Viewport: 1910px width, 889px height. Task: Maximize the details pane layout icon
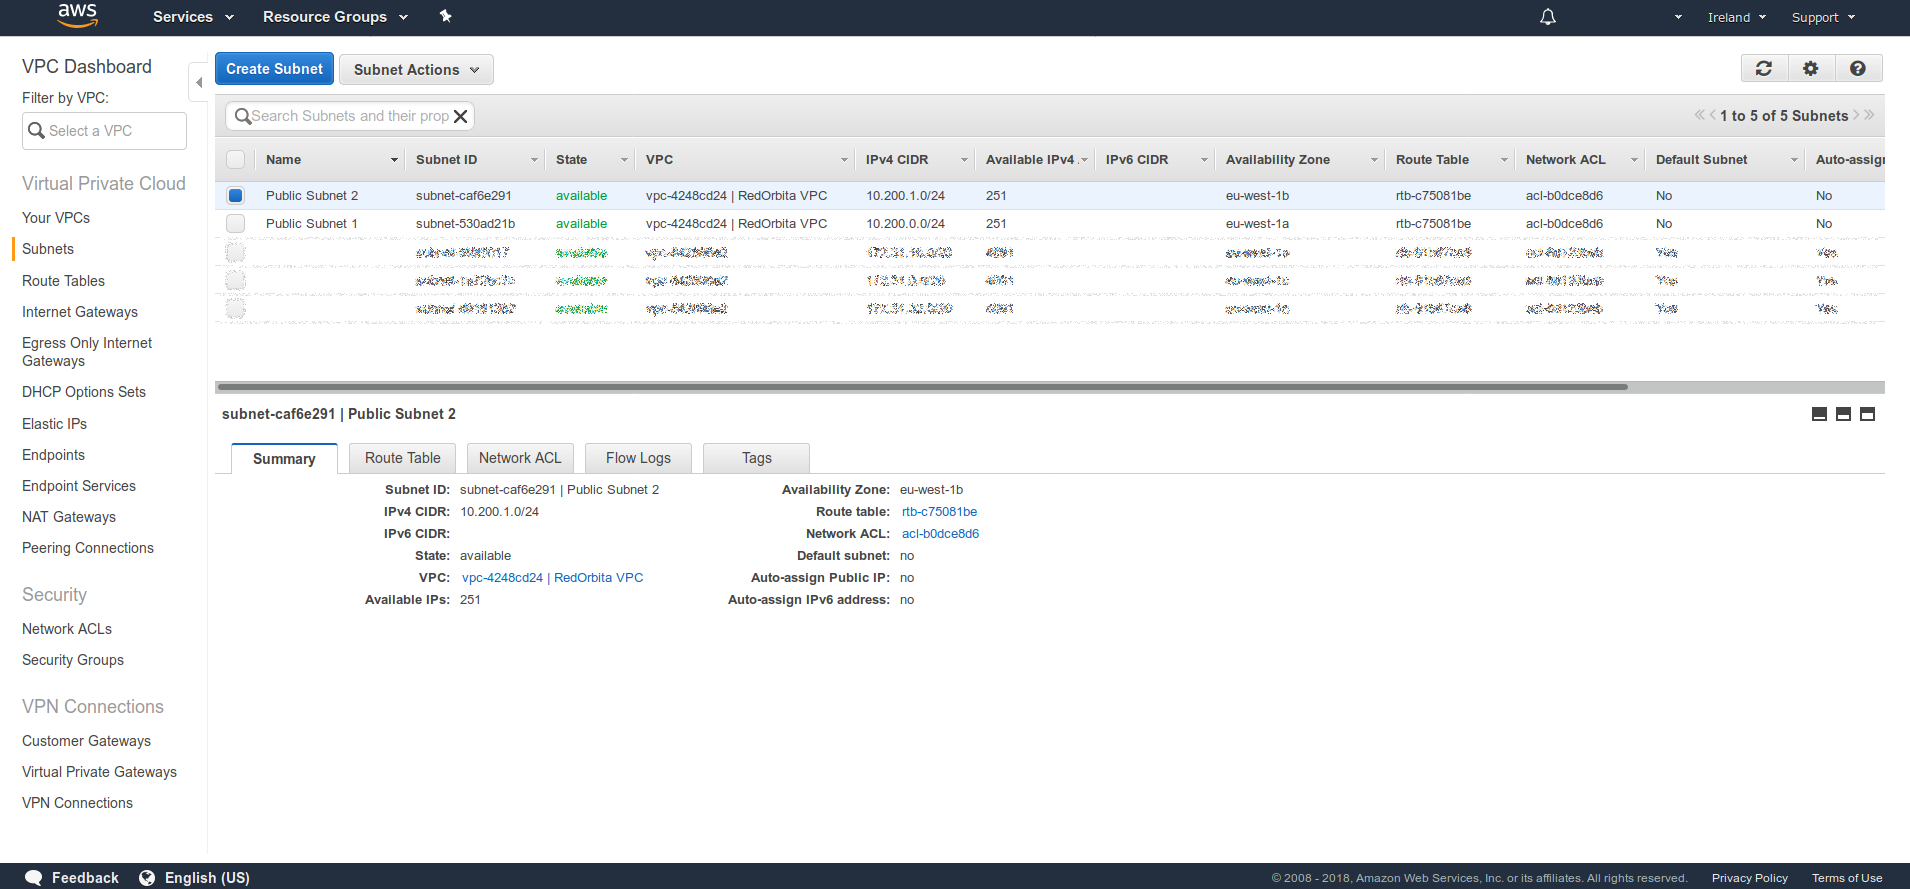coord(1867,414)
